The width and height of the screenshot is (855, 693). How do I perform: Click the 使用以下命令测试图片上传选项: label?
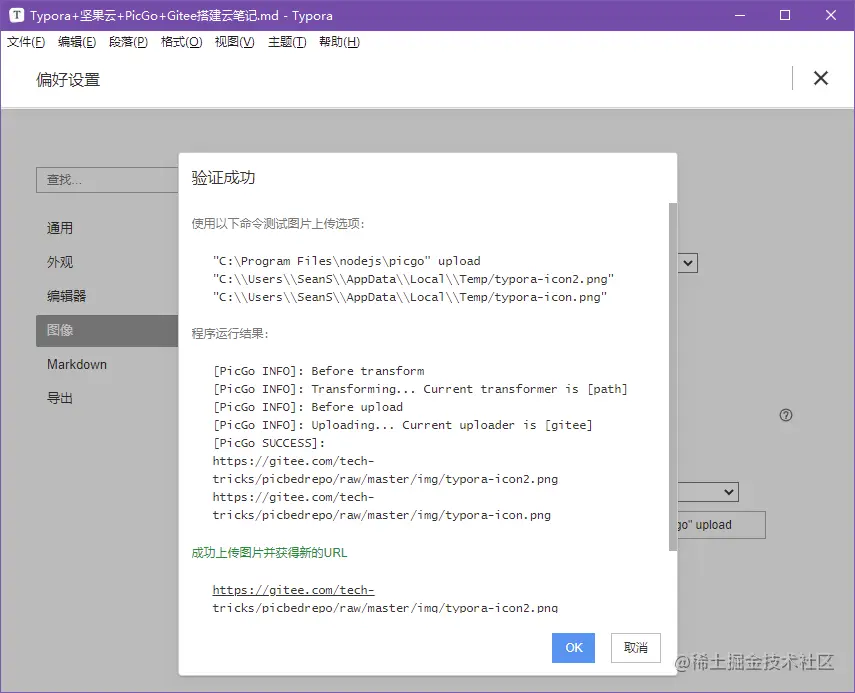pos(278,224)
